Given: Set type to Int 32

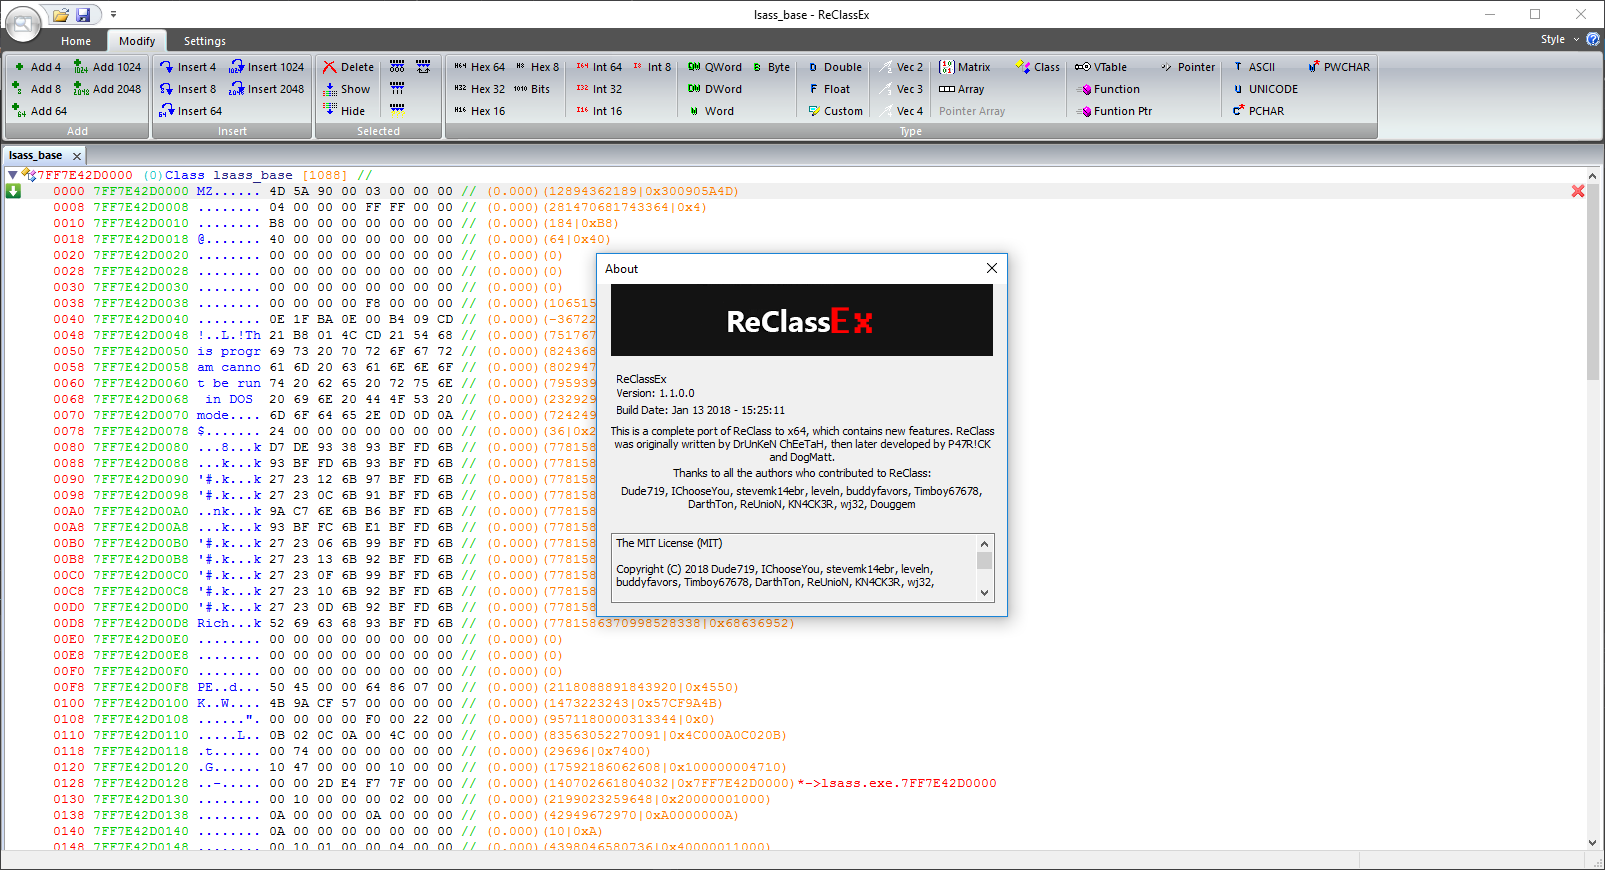Looking at the screenshot, I should (x=600, y=89).
